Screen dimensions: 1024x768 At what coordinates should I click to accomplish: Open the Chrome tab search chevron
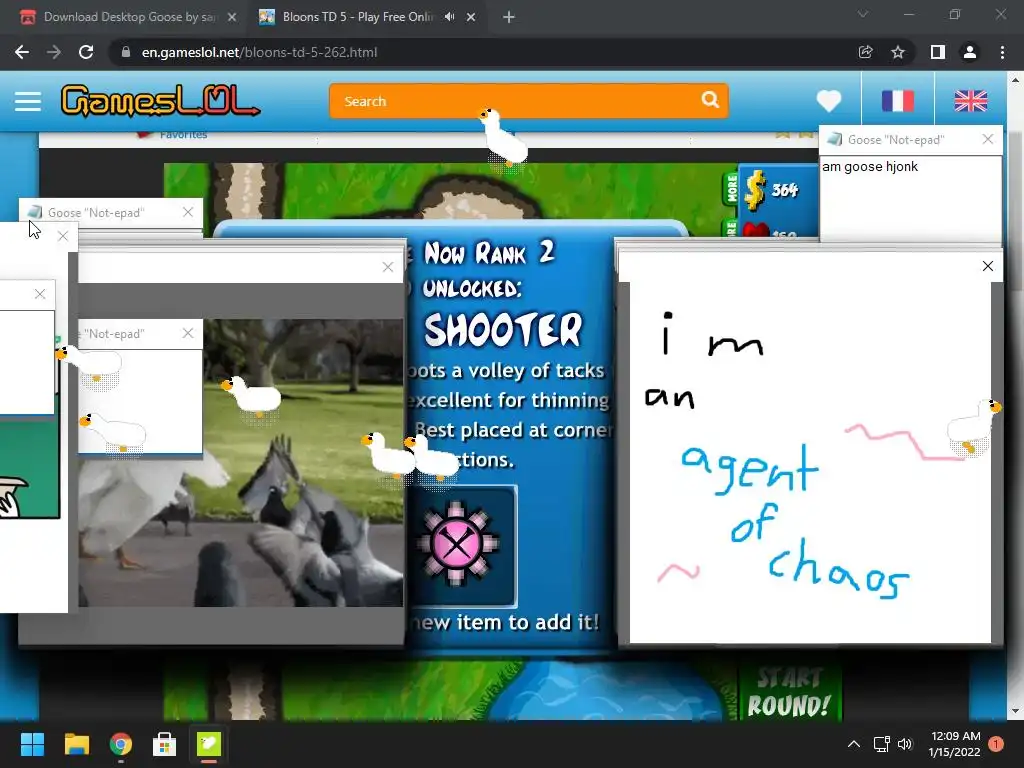(x=863, y=14)
